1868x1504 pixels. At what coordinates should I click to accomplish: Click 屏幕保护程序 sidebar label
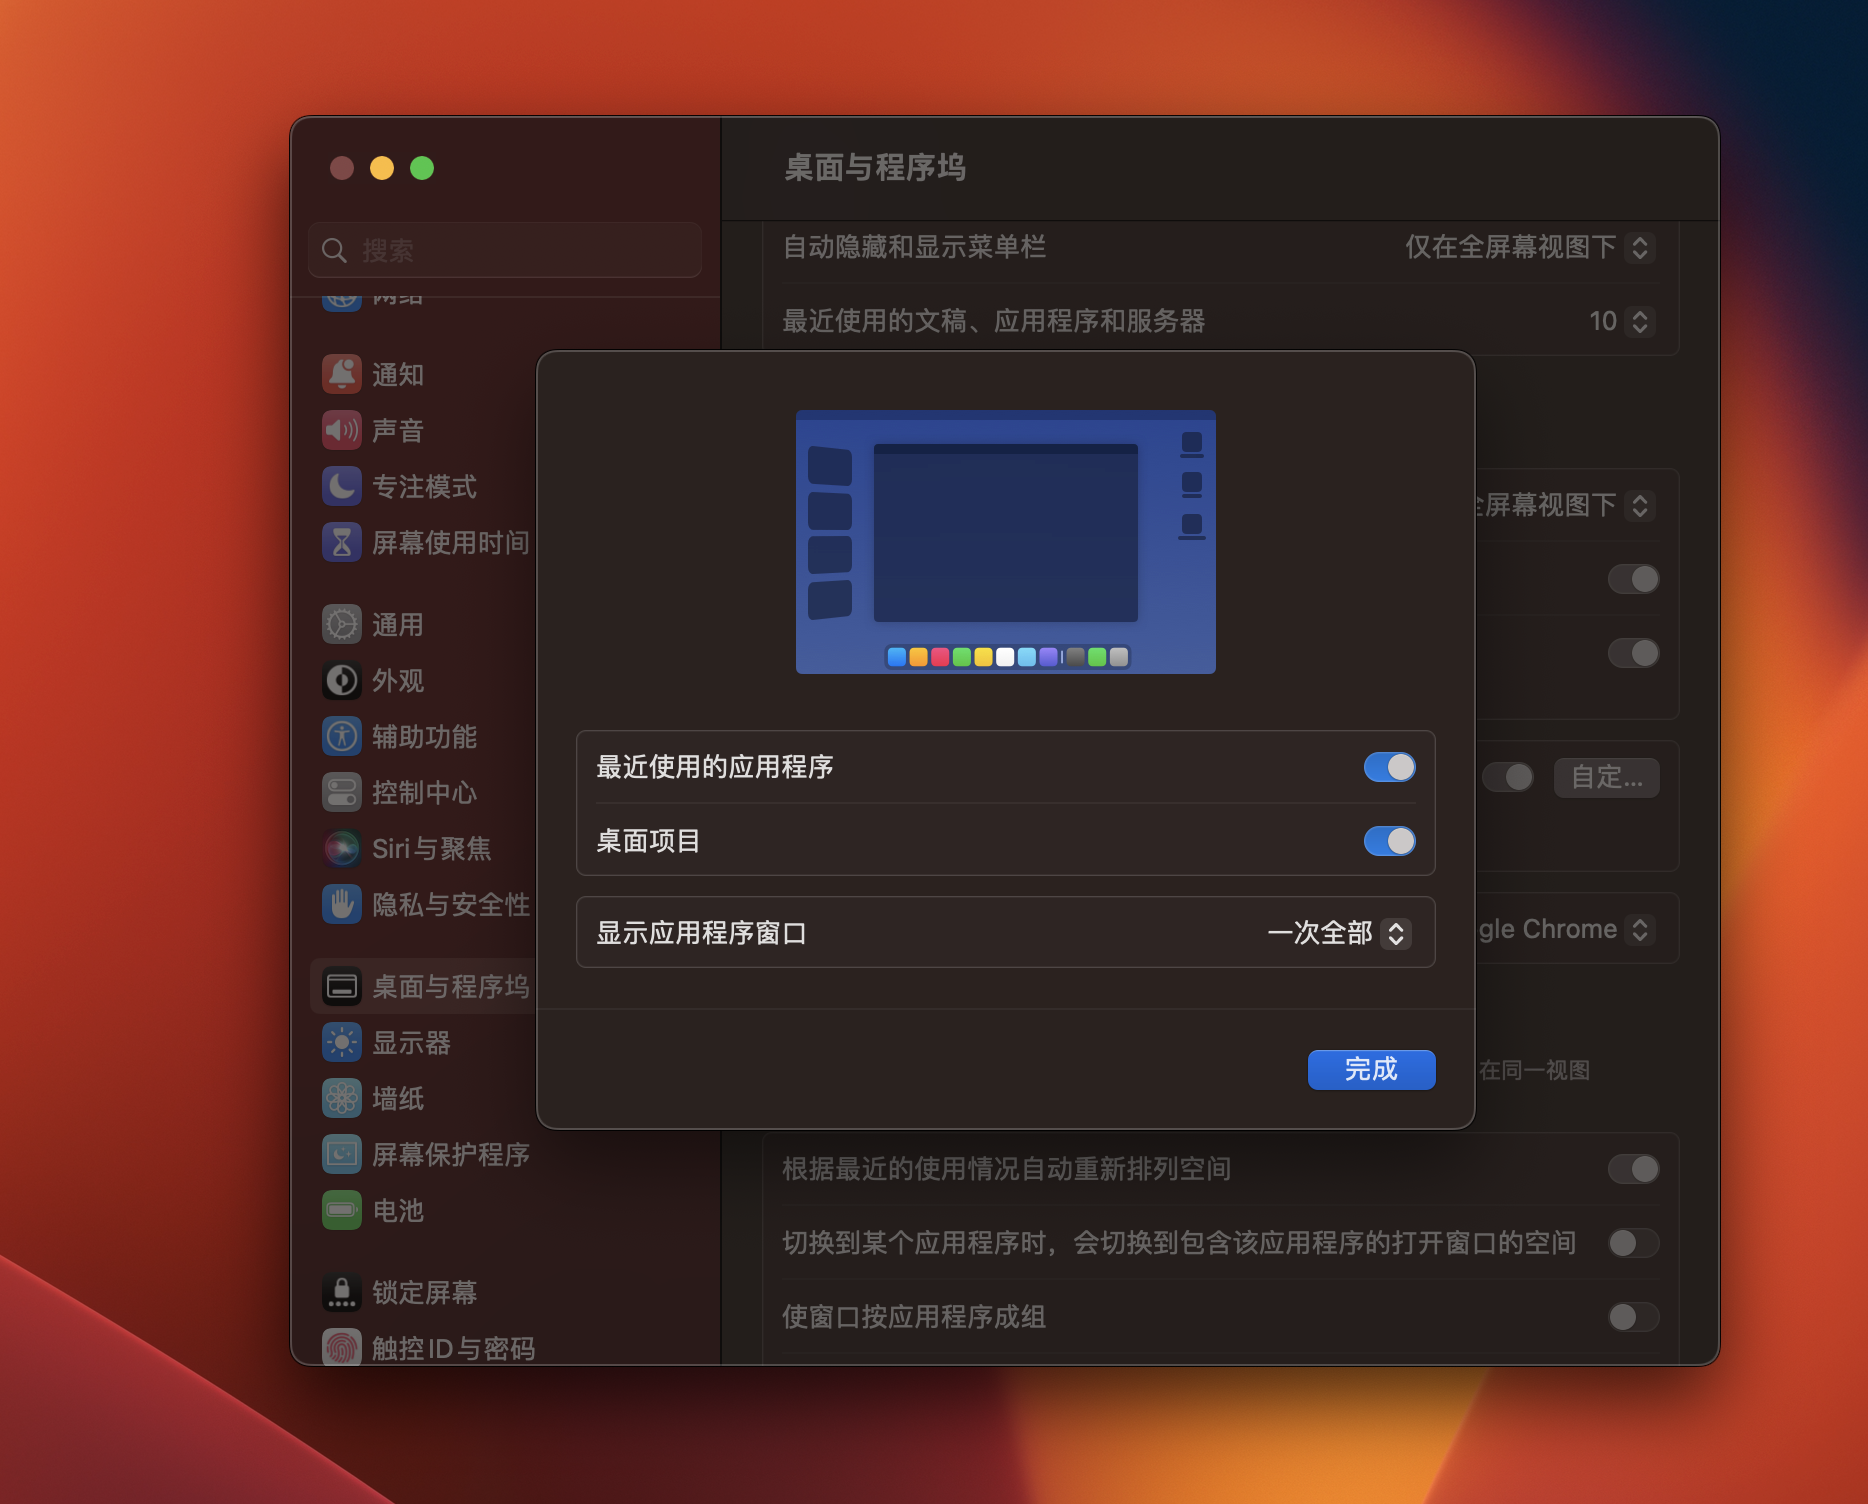(451, 1154)
